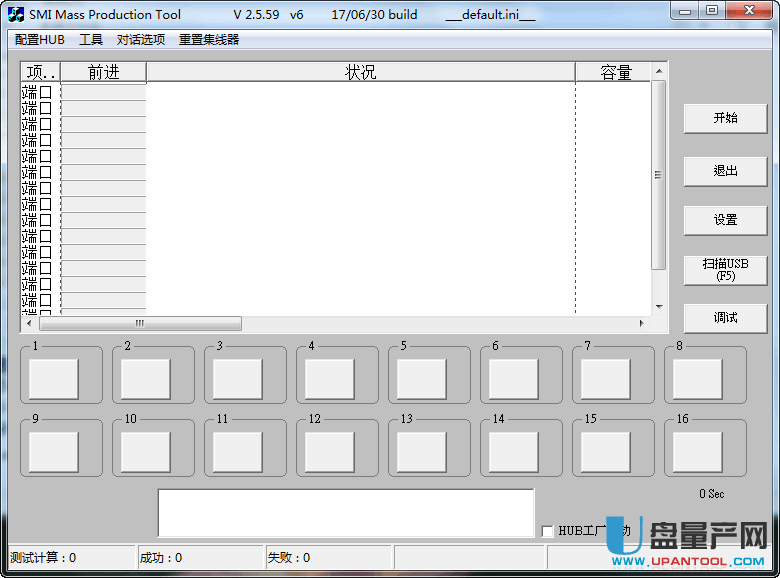The width and height of the screenshot is (780, 578).
Task: Click the SMI app icon in title bar
Action: pos(15,15)
